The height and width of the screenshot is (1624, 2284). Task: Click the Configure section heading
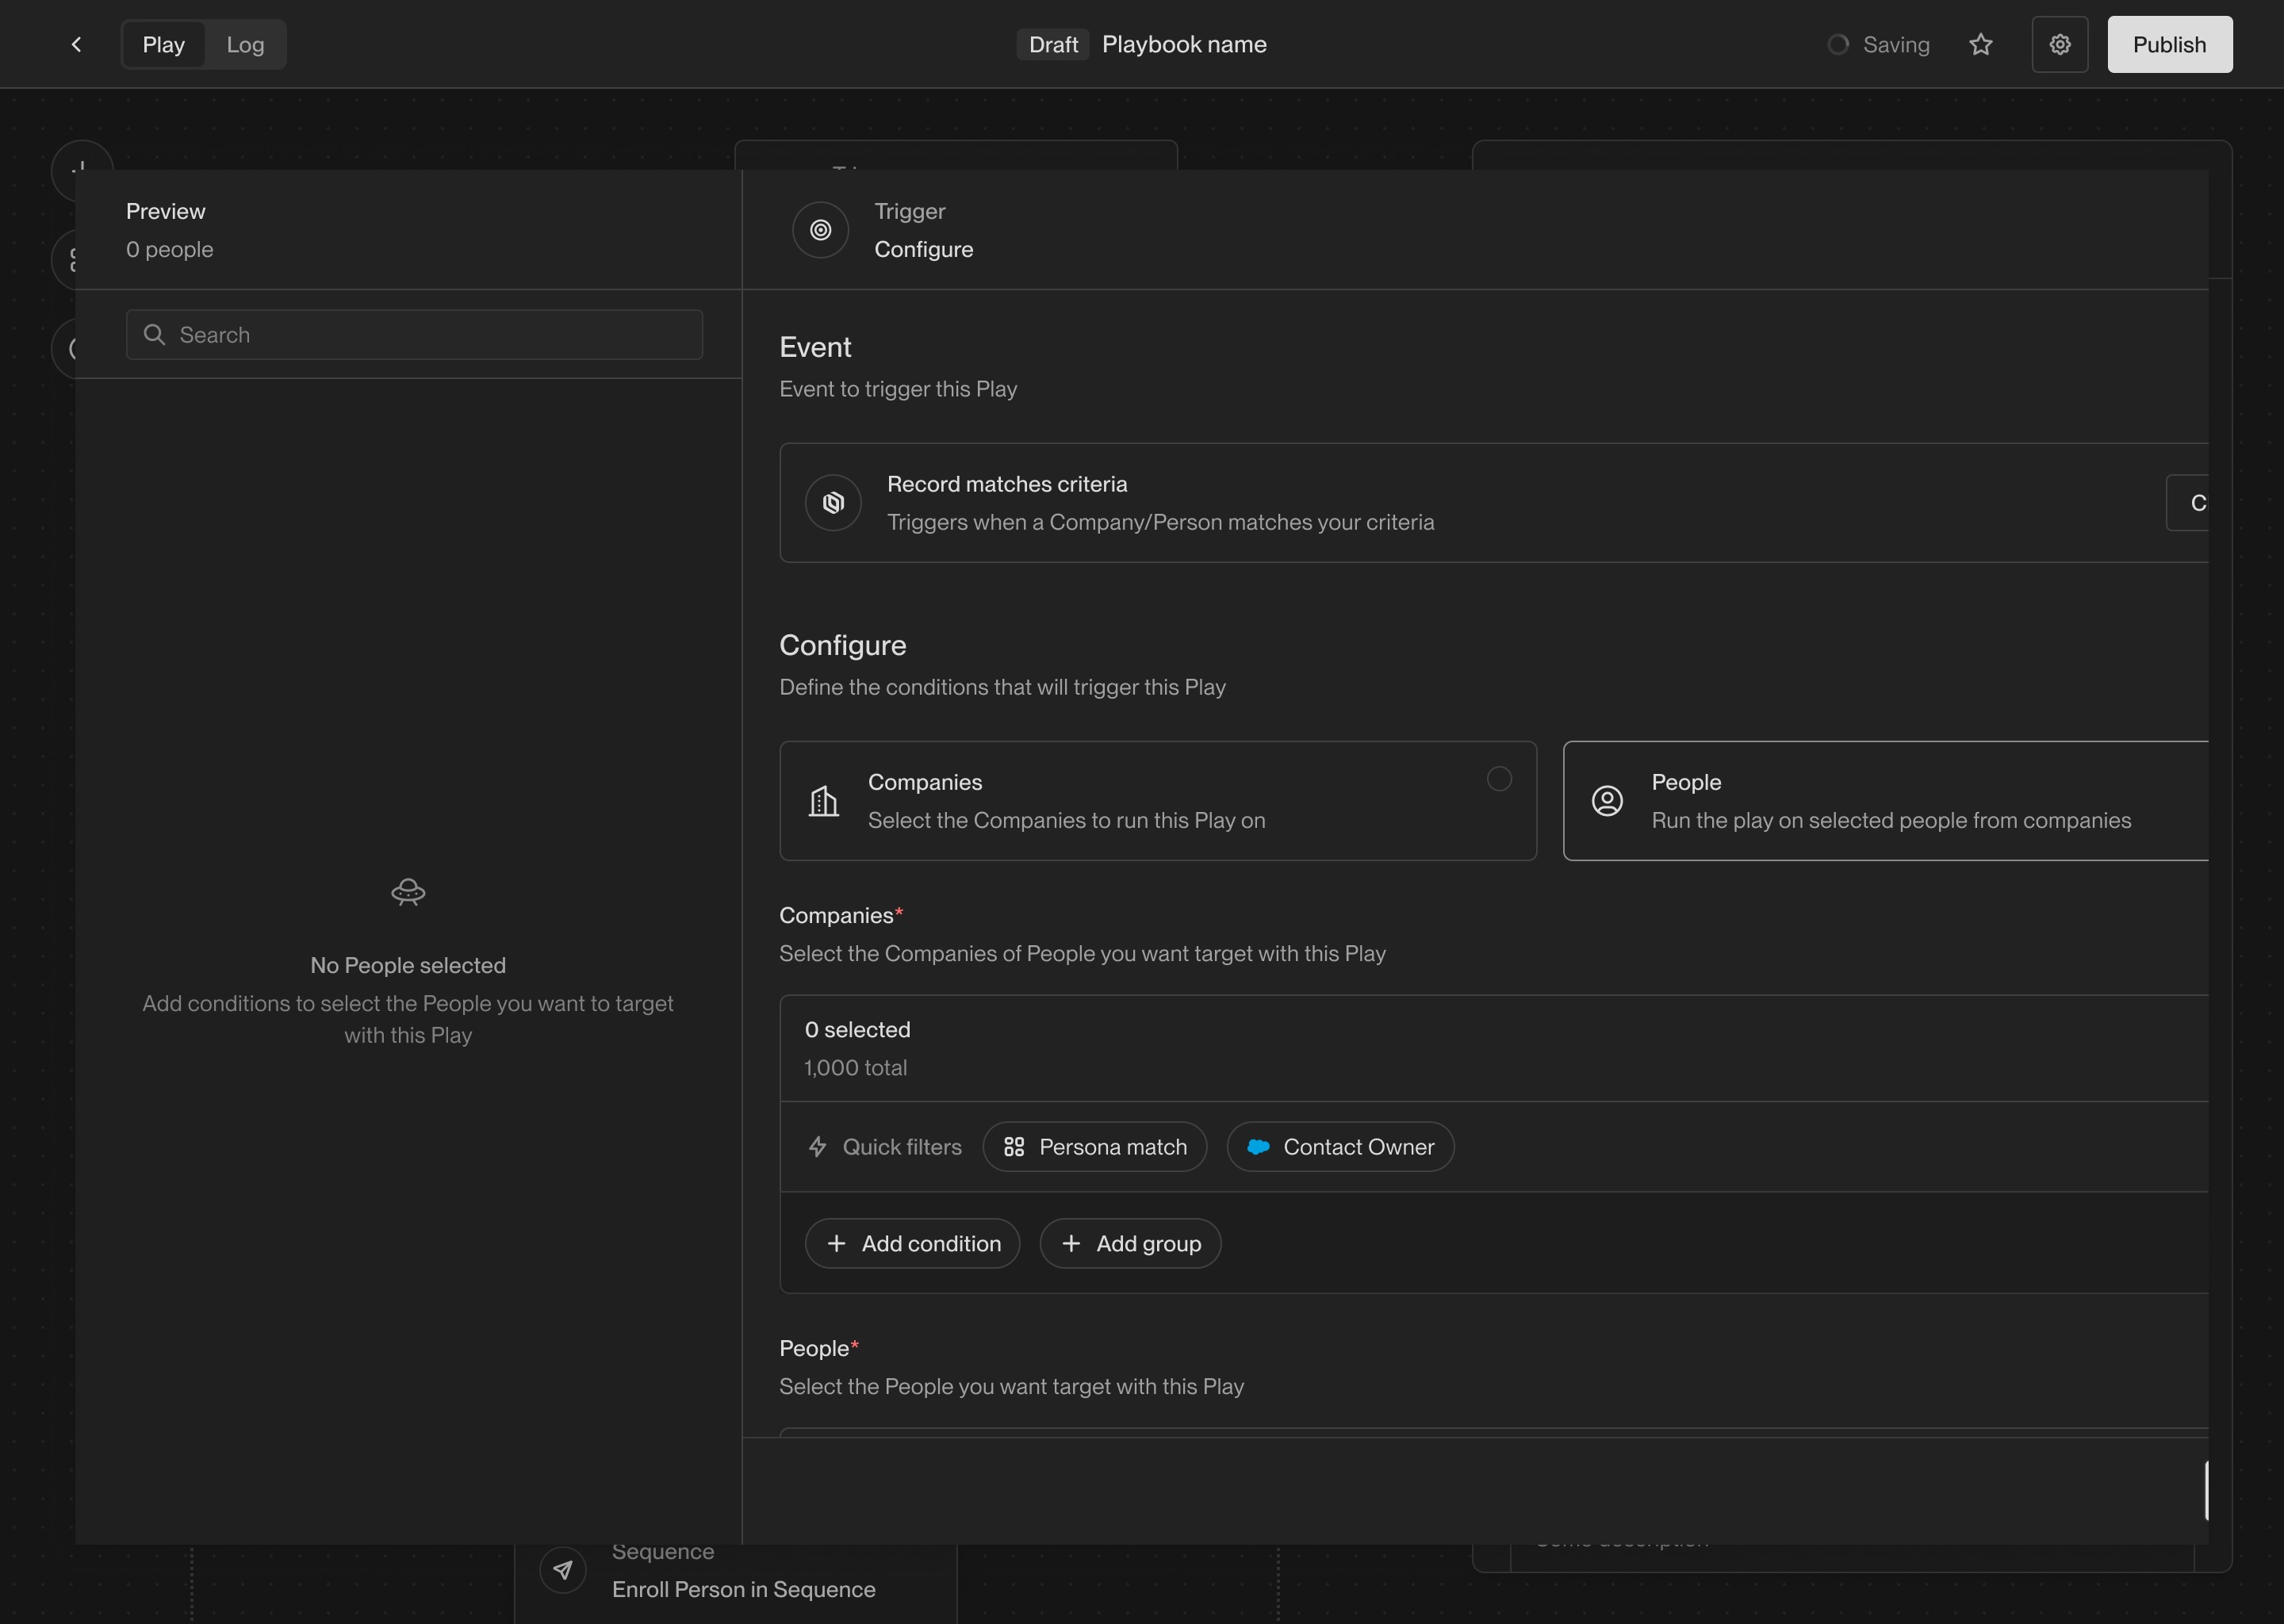(842, 645)
